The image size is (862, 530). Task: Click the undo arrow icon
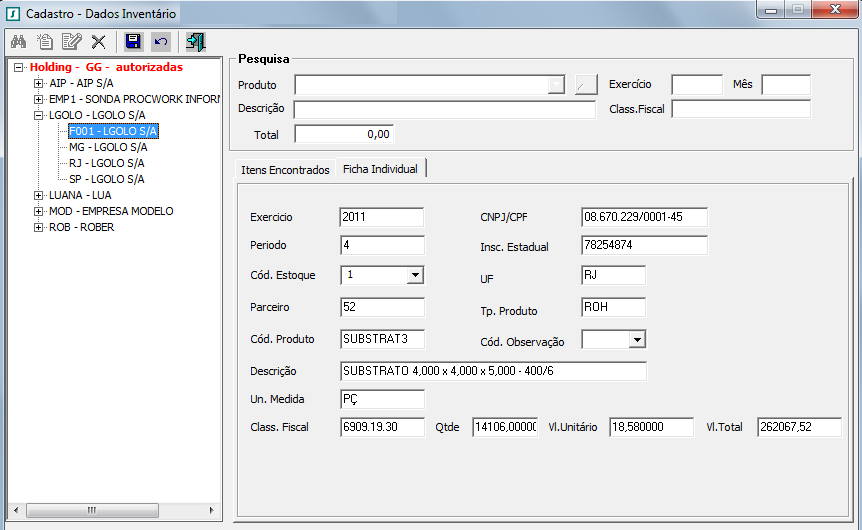click(x=161, y=42)
